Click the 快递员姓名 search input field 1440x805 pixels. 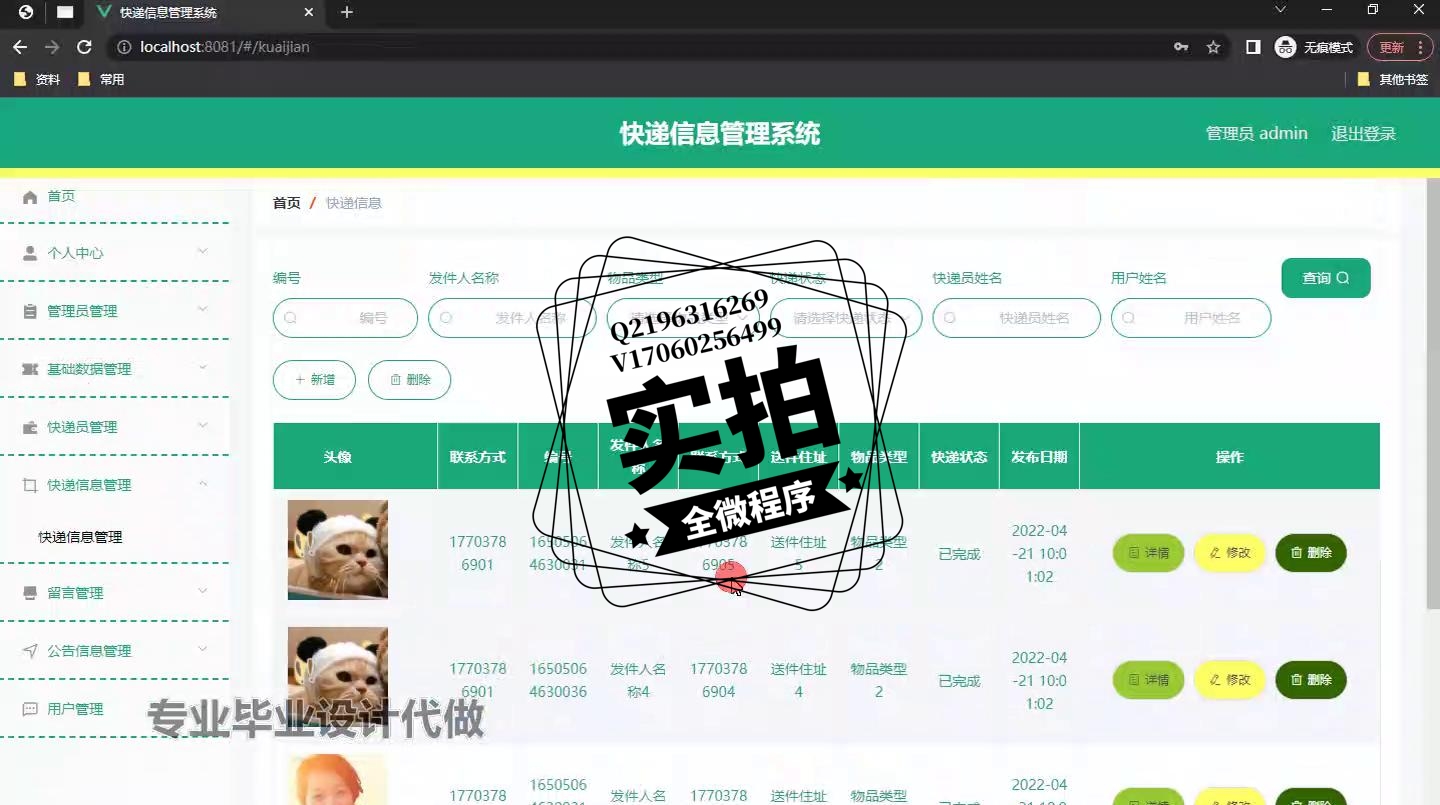tap(1017, 318)
